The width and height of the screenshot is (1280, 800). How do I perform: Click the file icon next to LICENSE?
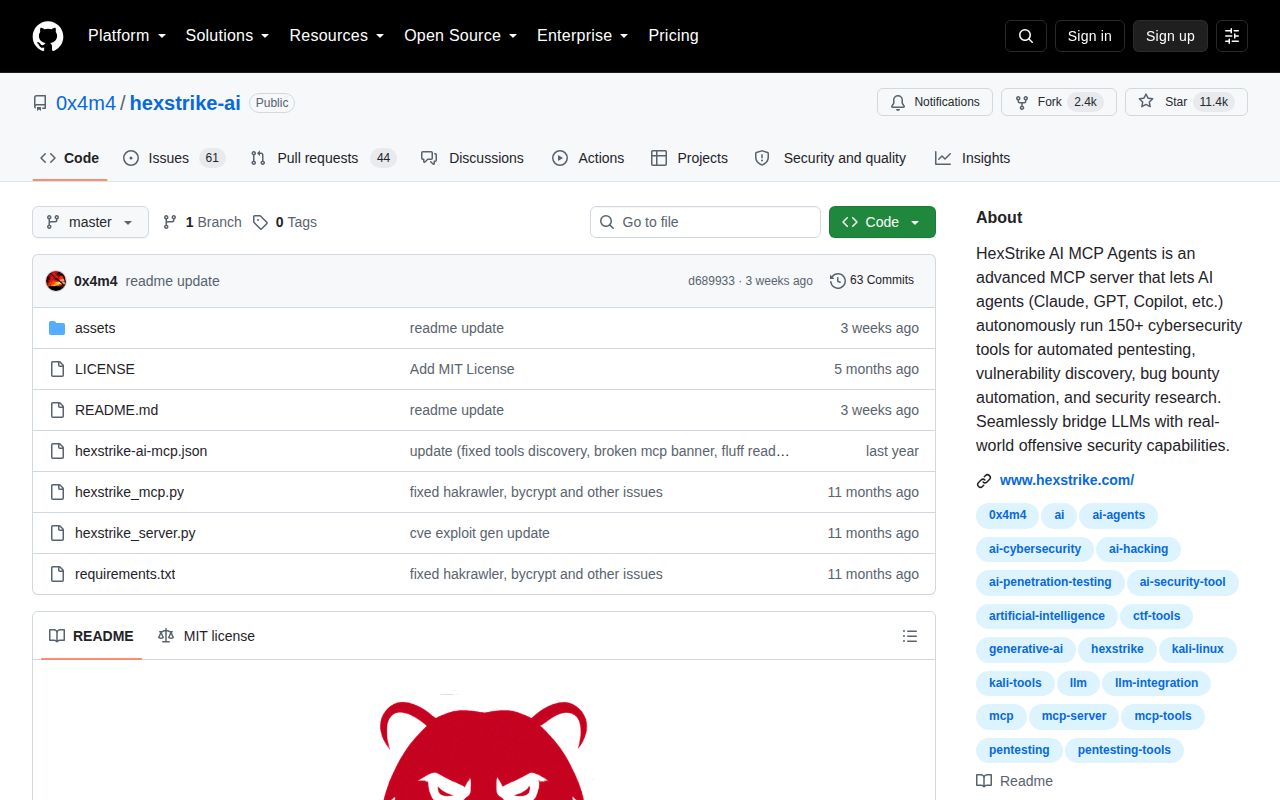pyautogui.click(x=57, y=369)
